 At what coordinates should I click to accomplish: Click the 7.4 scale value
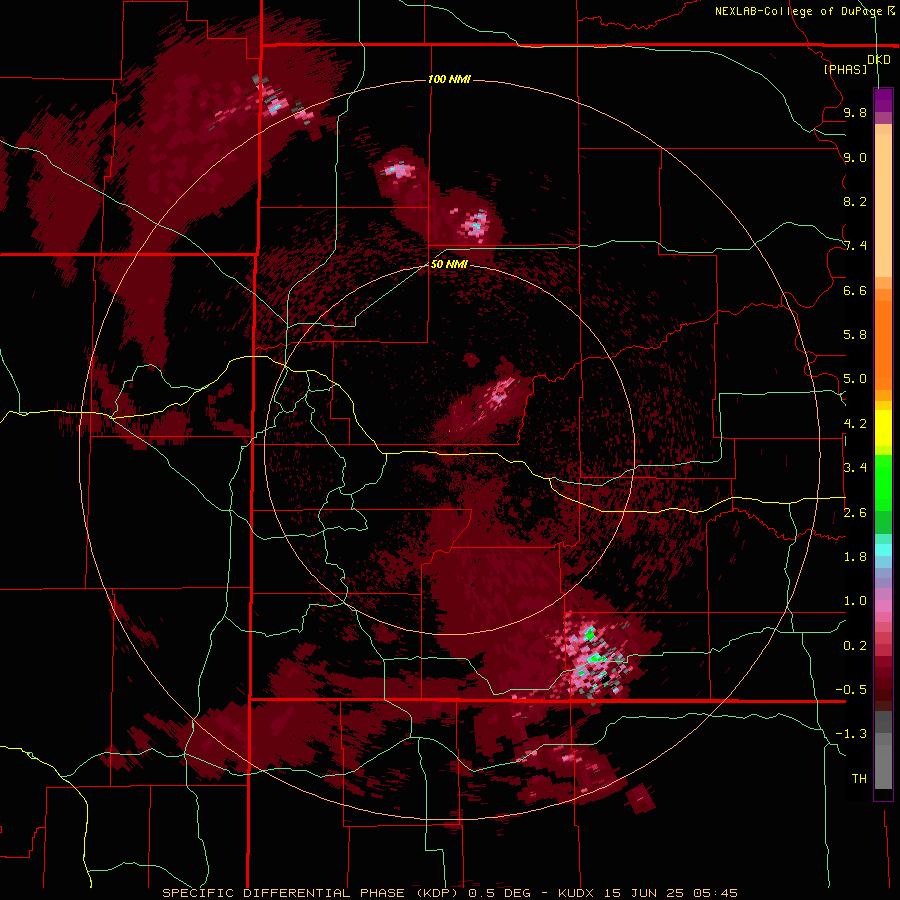pyautogui.click(x=855, y=246)
